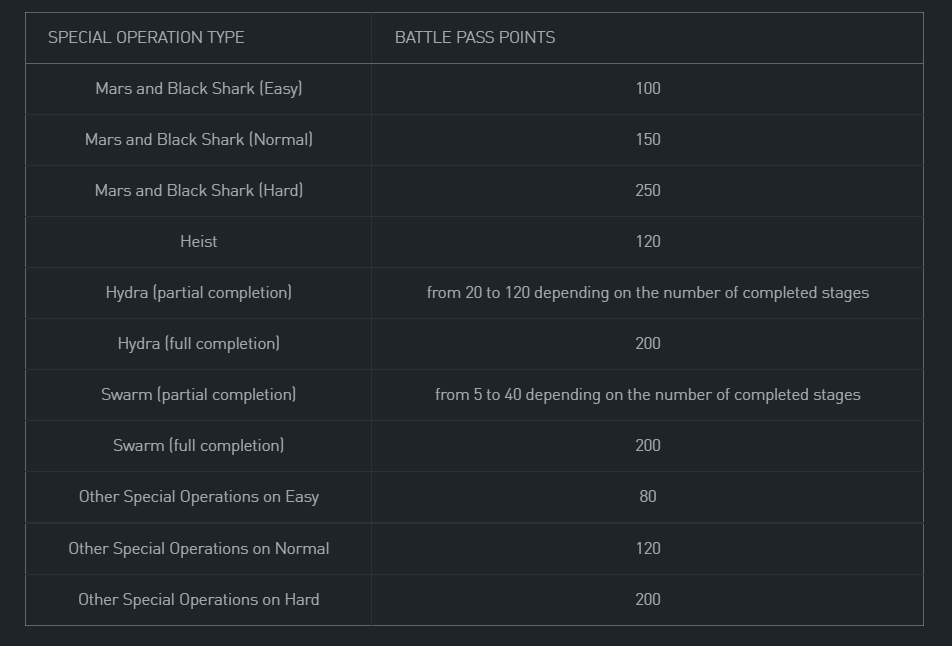Click the 150 points value

tap(648, 139)
